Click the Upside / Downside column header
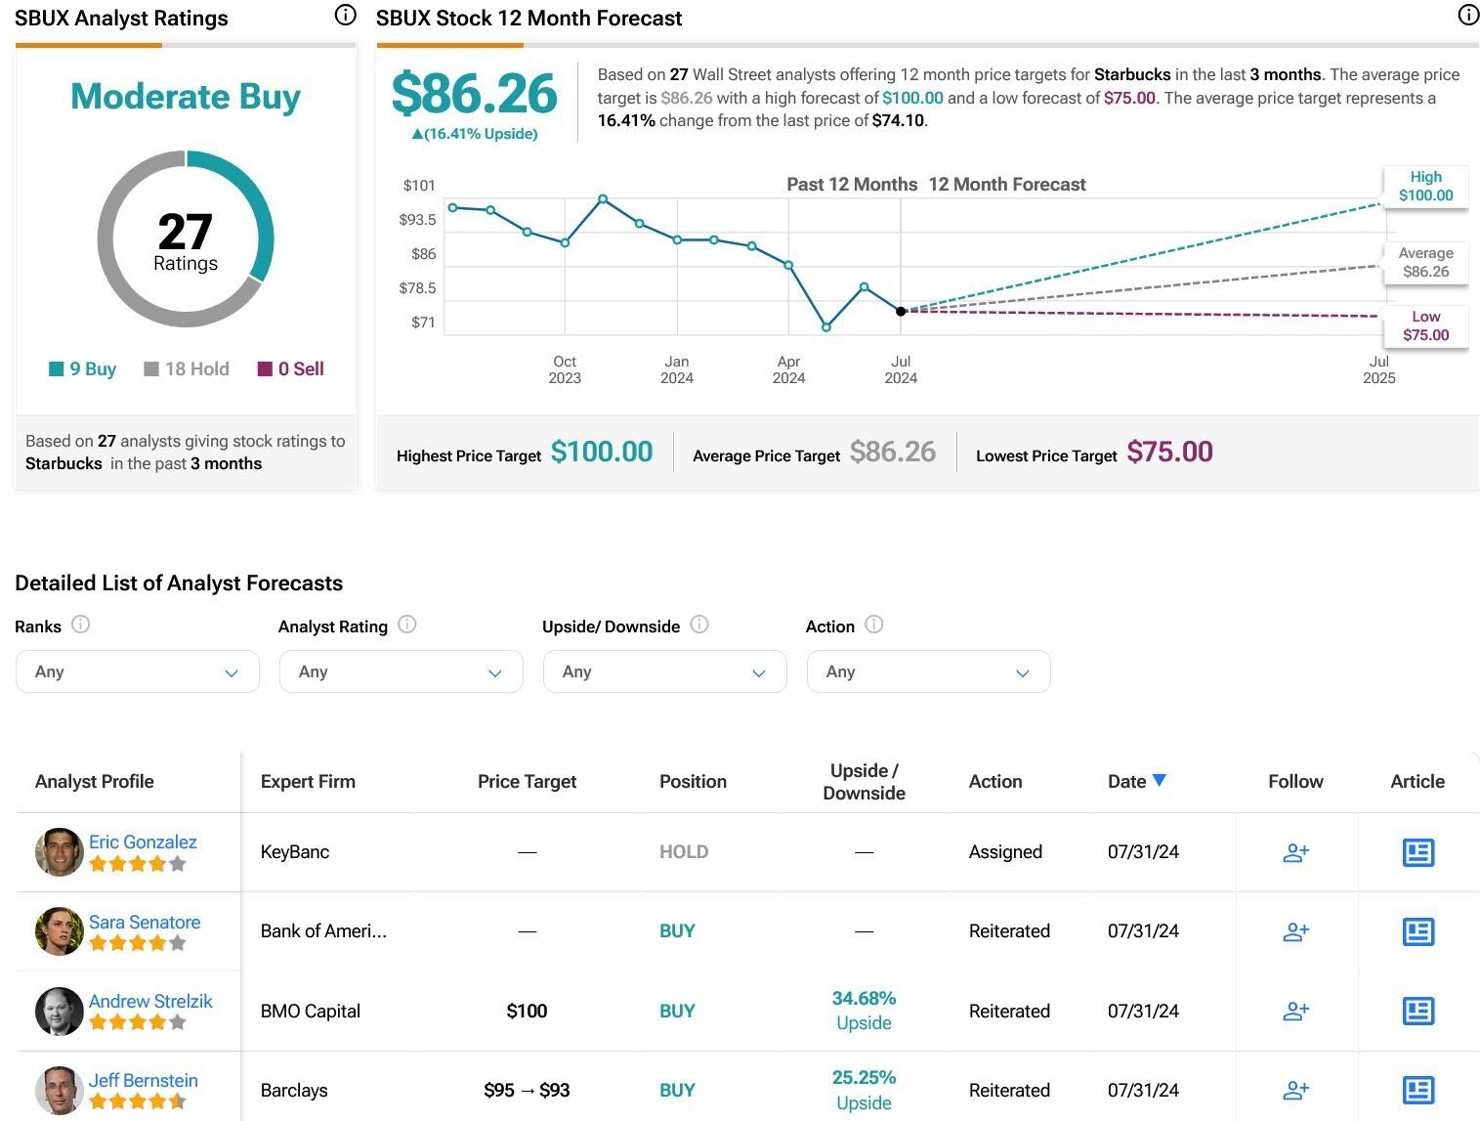The height and width of the screenshot is (1121, 1480). pyautogui.click(x=864, y=782)
